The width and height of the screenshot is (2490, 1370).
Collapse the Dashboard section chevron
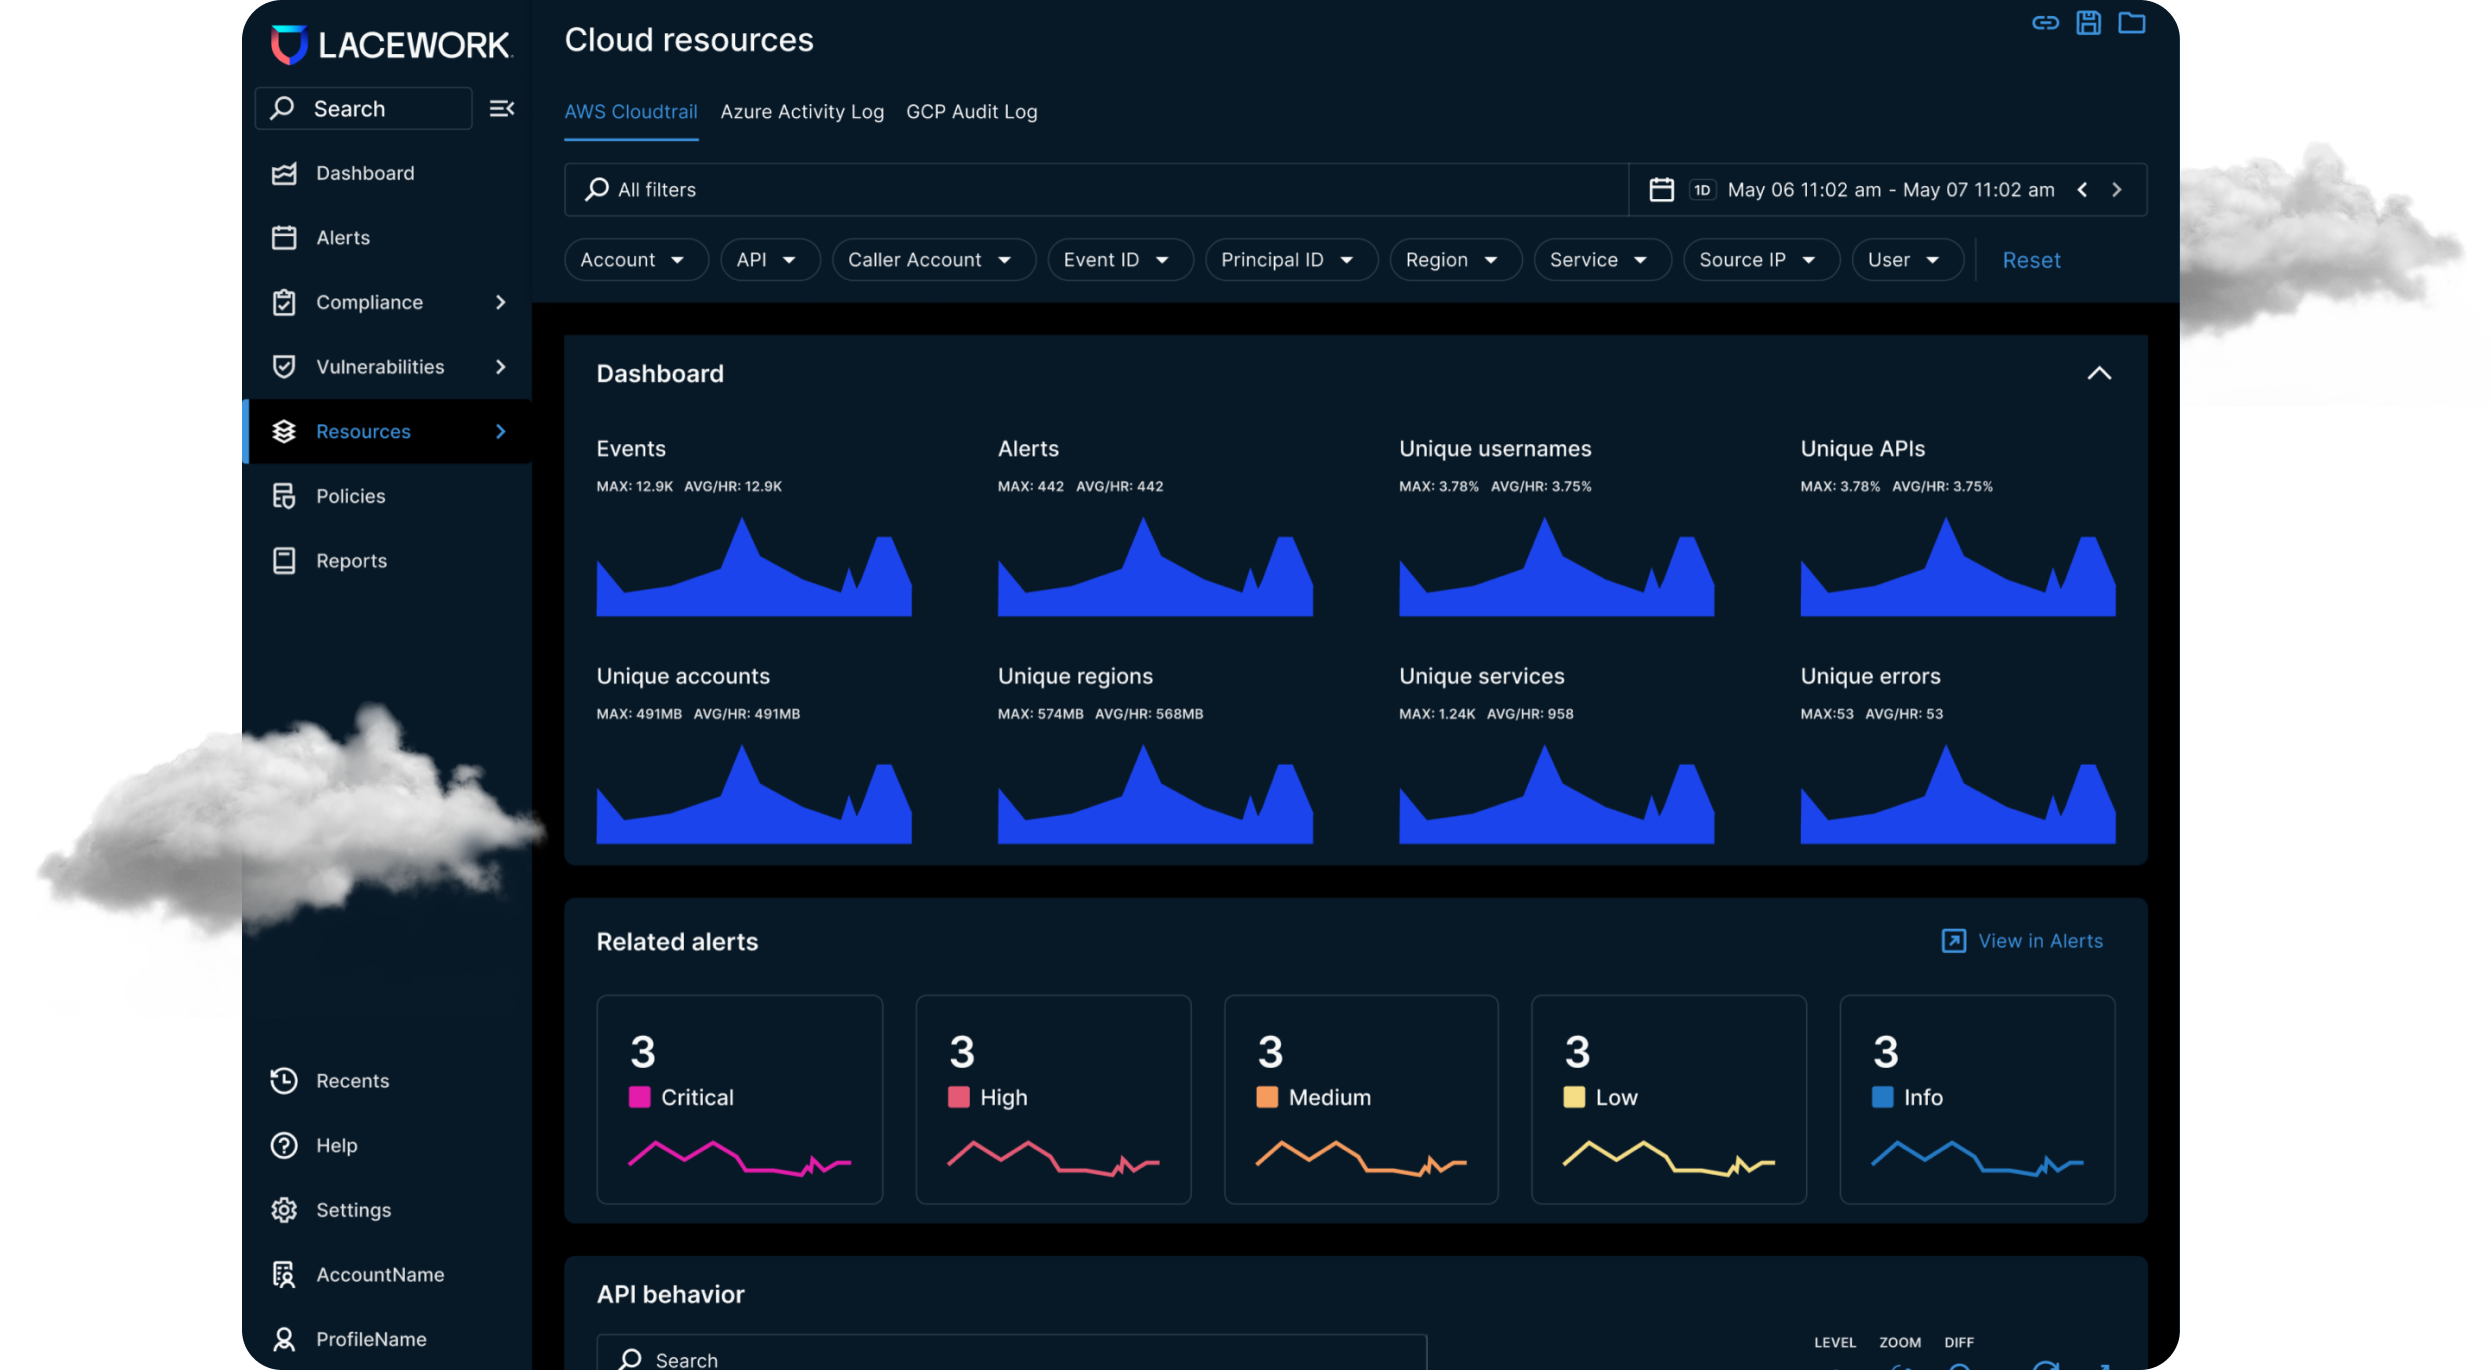2099,373
